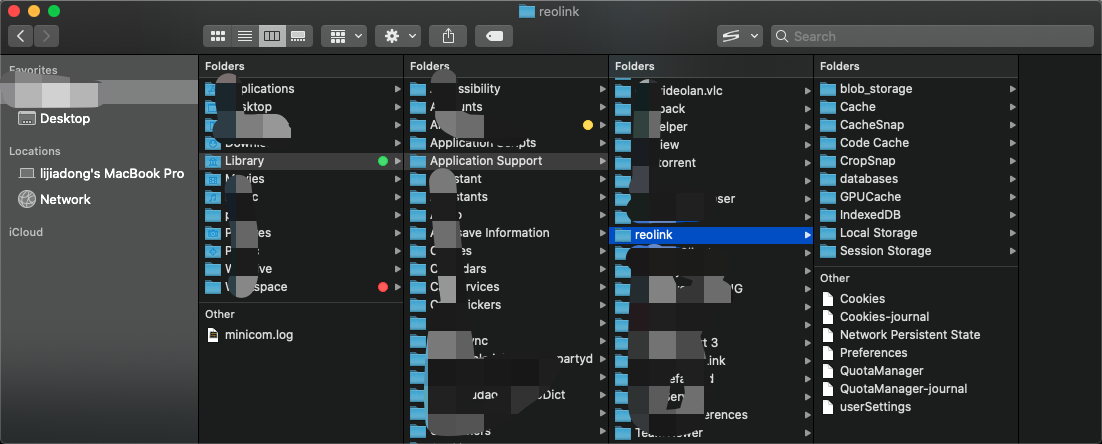Expand the blob_storage arrow
This screenshot has height=444, width=1102.
(1013, 89)
